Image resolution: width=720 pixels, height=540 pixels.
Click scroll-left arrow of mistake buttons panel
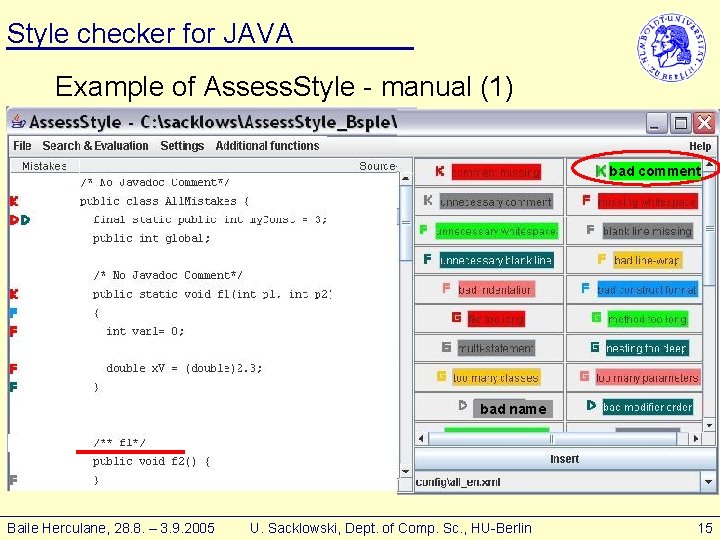click(421, 439)
